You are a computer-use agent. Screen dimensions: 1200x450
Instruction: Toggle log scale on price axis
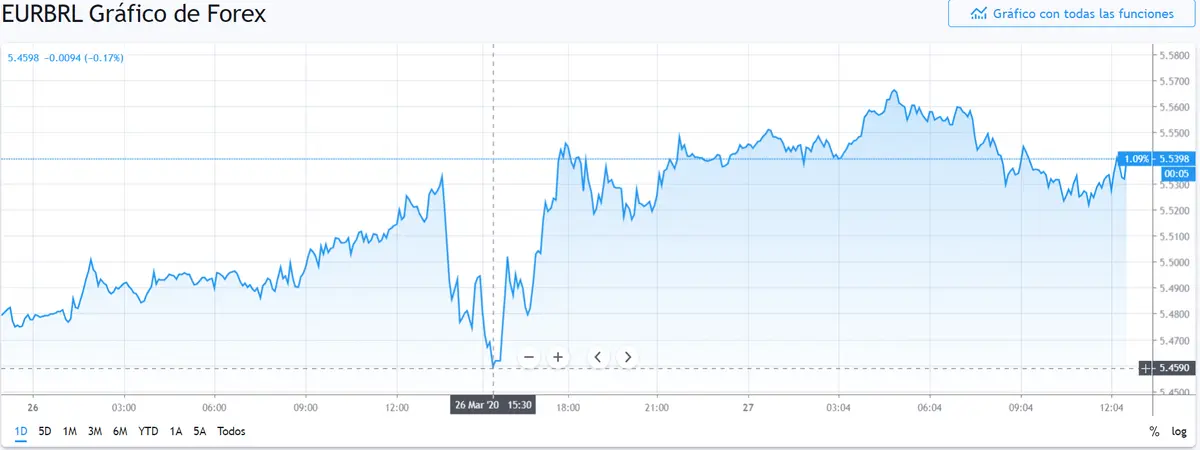pyautogui.click(x=1178, y=431)
